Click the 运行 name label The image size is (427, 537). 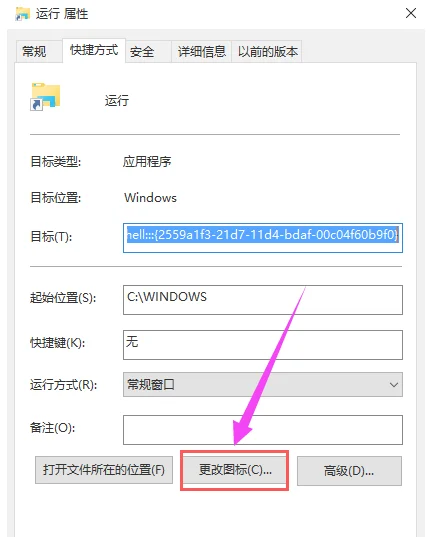pyautogui.click(x=117, y=101)
